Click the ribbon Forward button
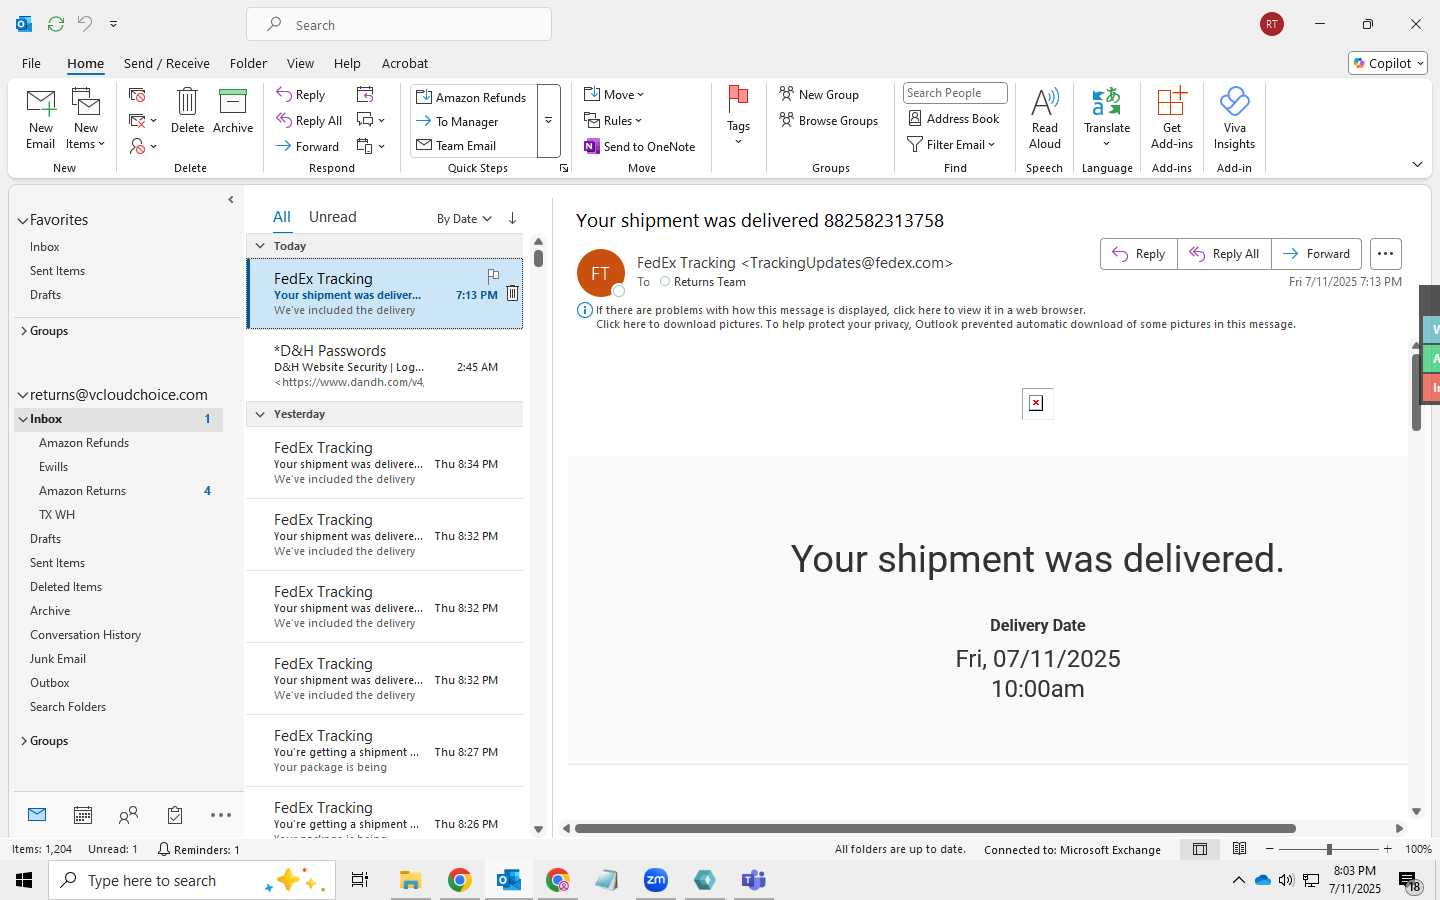 point(308,146)
